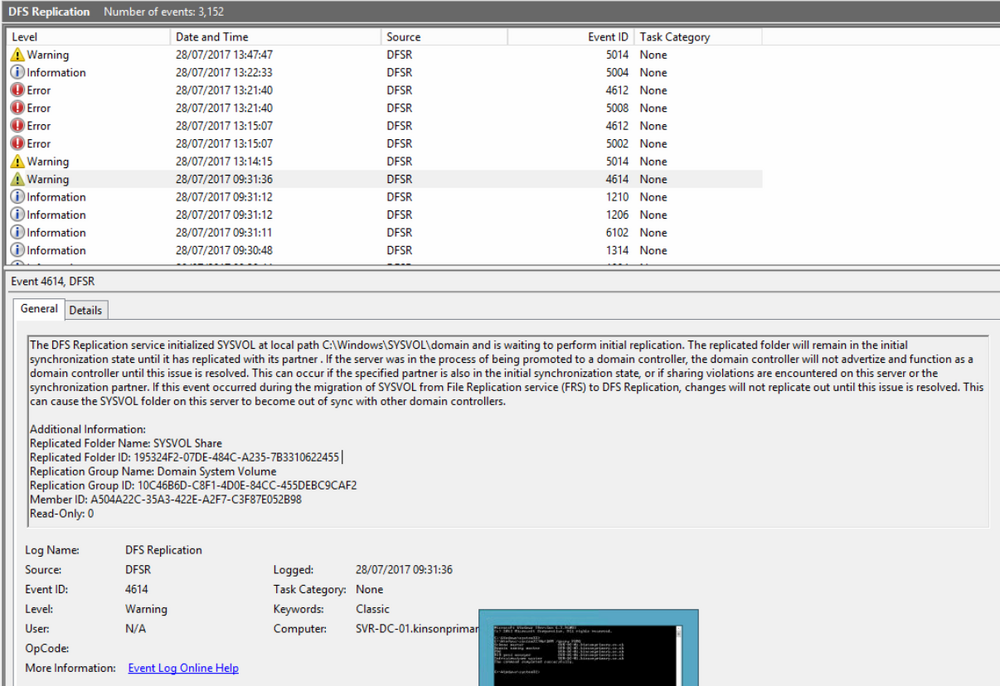Select Event ID 5008 cell
This screenshot has width=1000, height=686.
click(617, 108)
